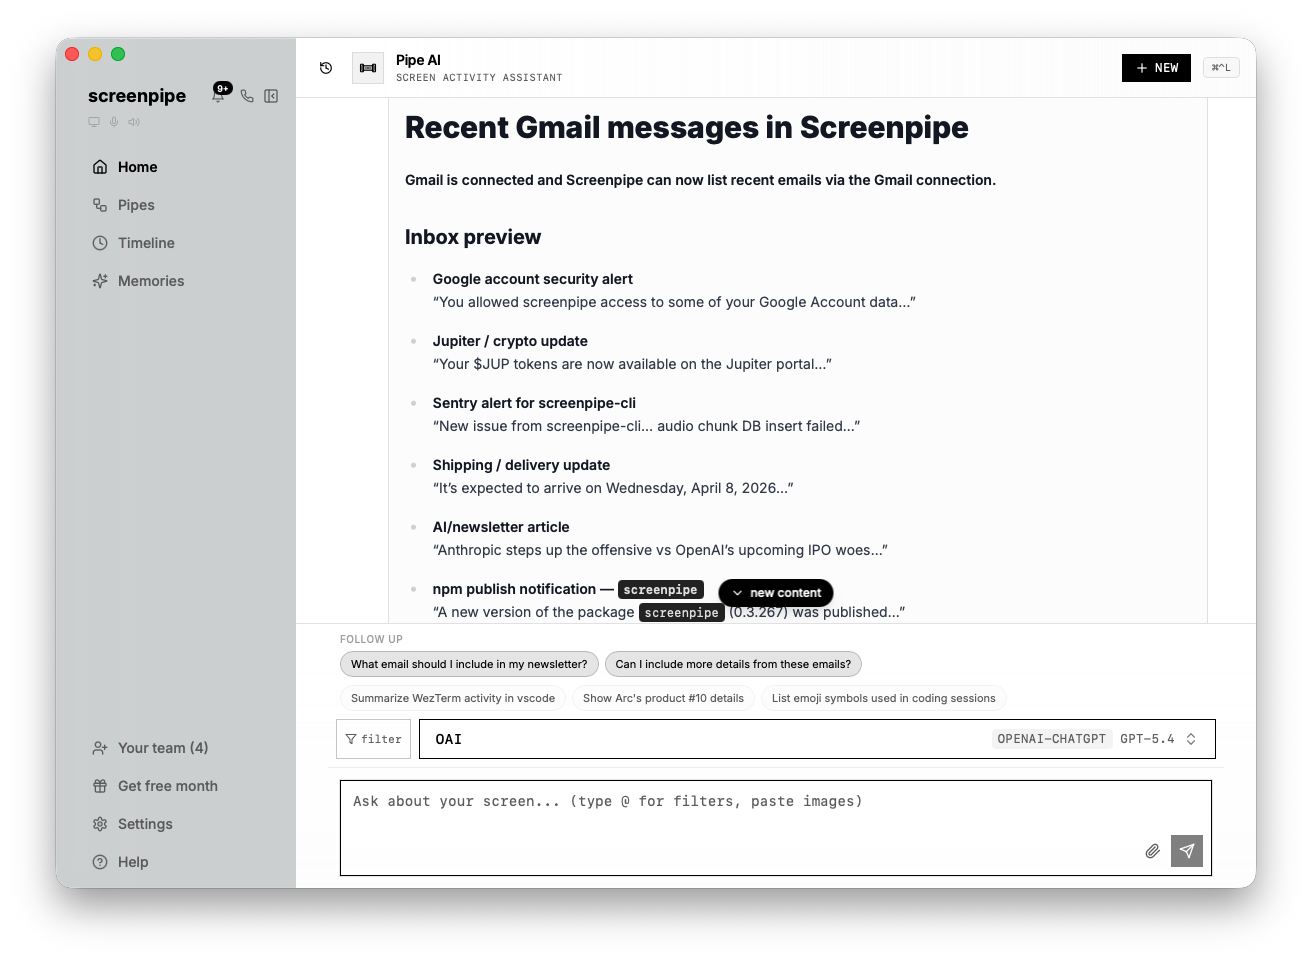This screenshot has height=962, width=1312.
Task: Click the phone call icon
Action: 247,96
